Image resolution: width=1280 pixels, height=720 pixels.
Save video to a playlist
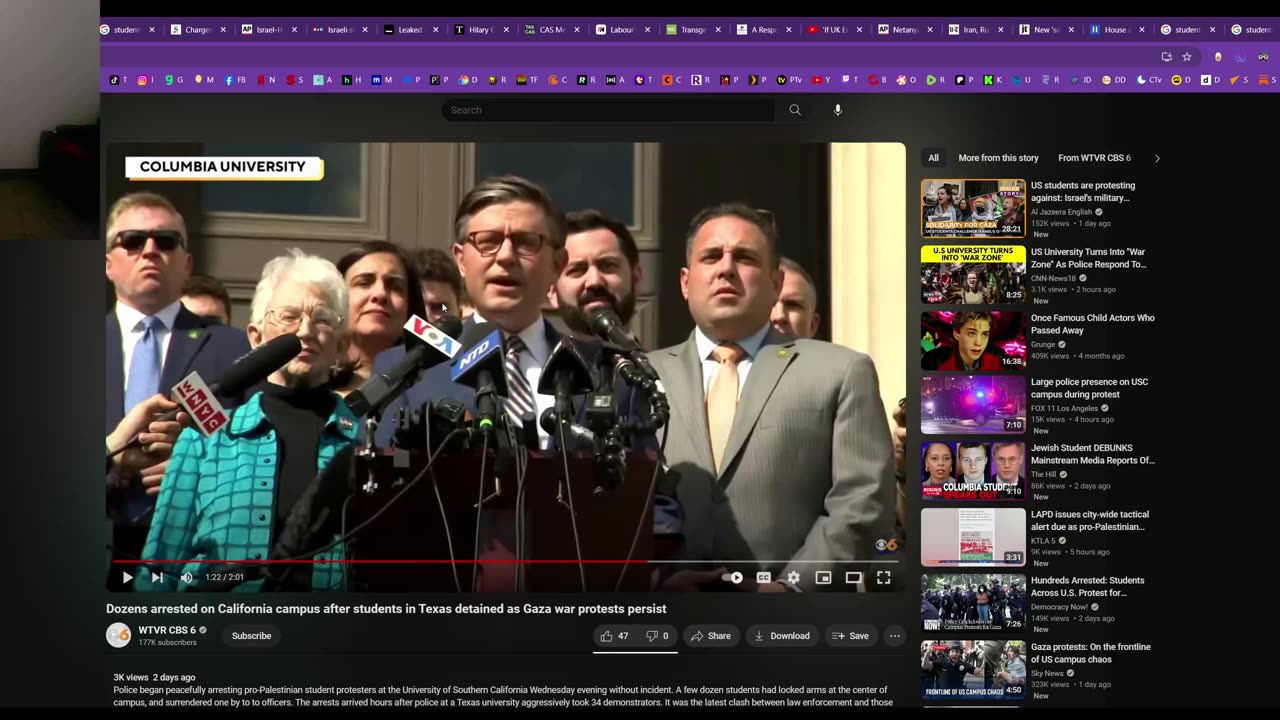[850, 636]
